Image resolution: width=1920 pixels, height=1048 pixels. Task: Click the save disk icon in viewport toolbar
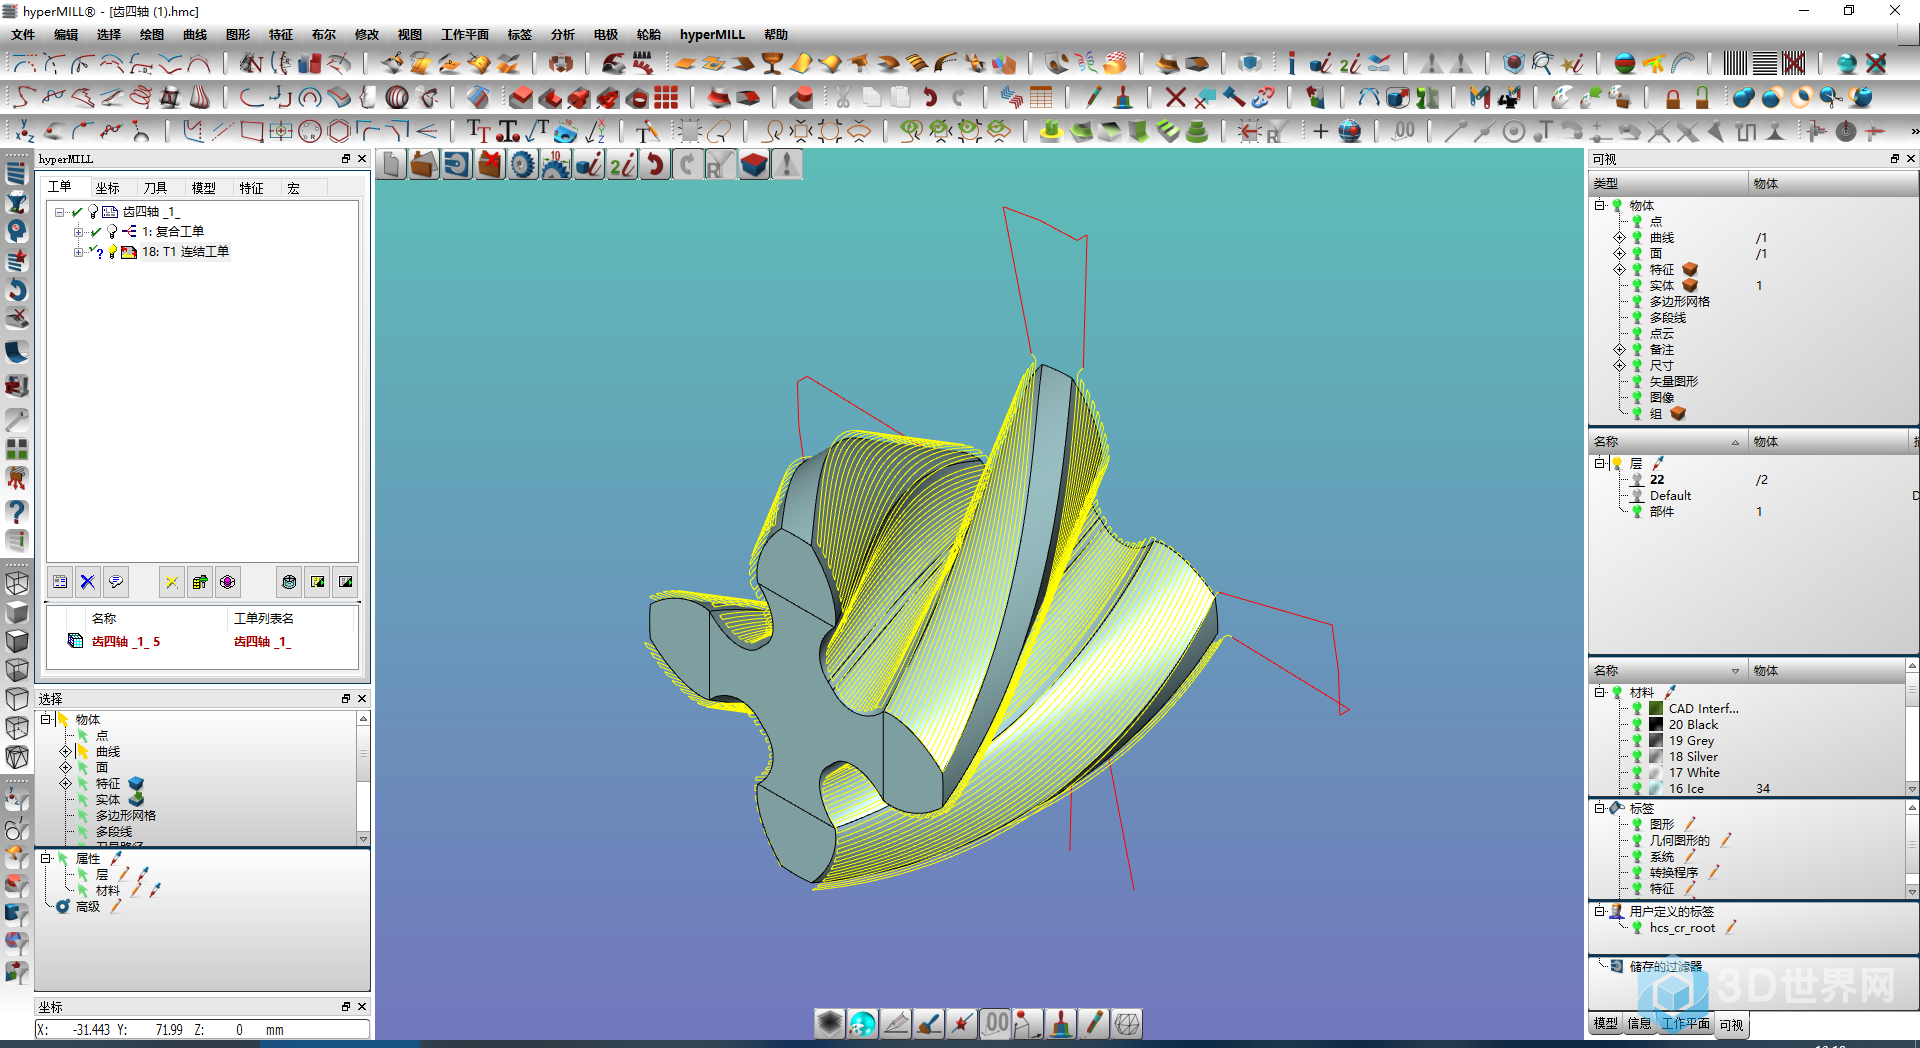pos(457,165)
